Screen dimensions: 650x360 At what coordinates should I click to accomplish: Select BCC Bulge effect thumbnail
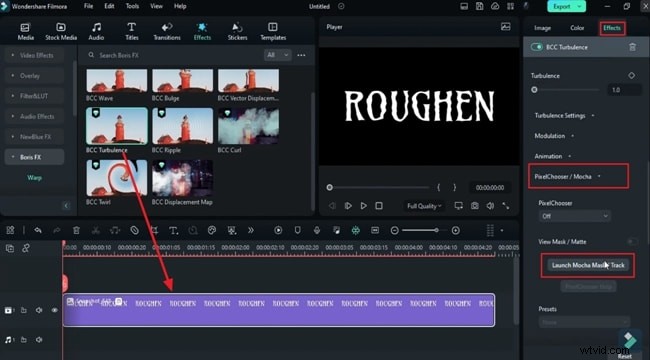[x=182, y=80]
